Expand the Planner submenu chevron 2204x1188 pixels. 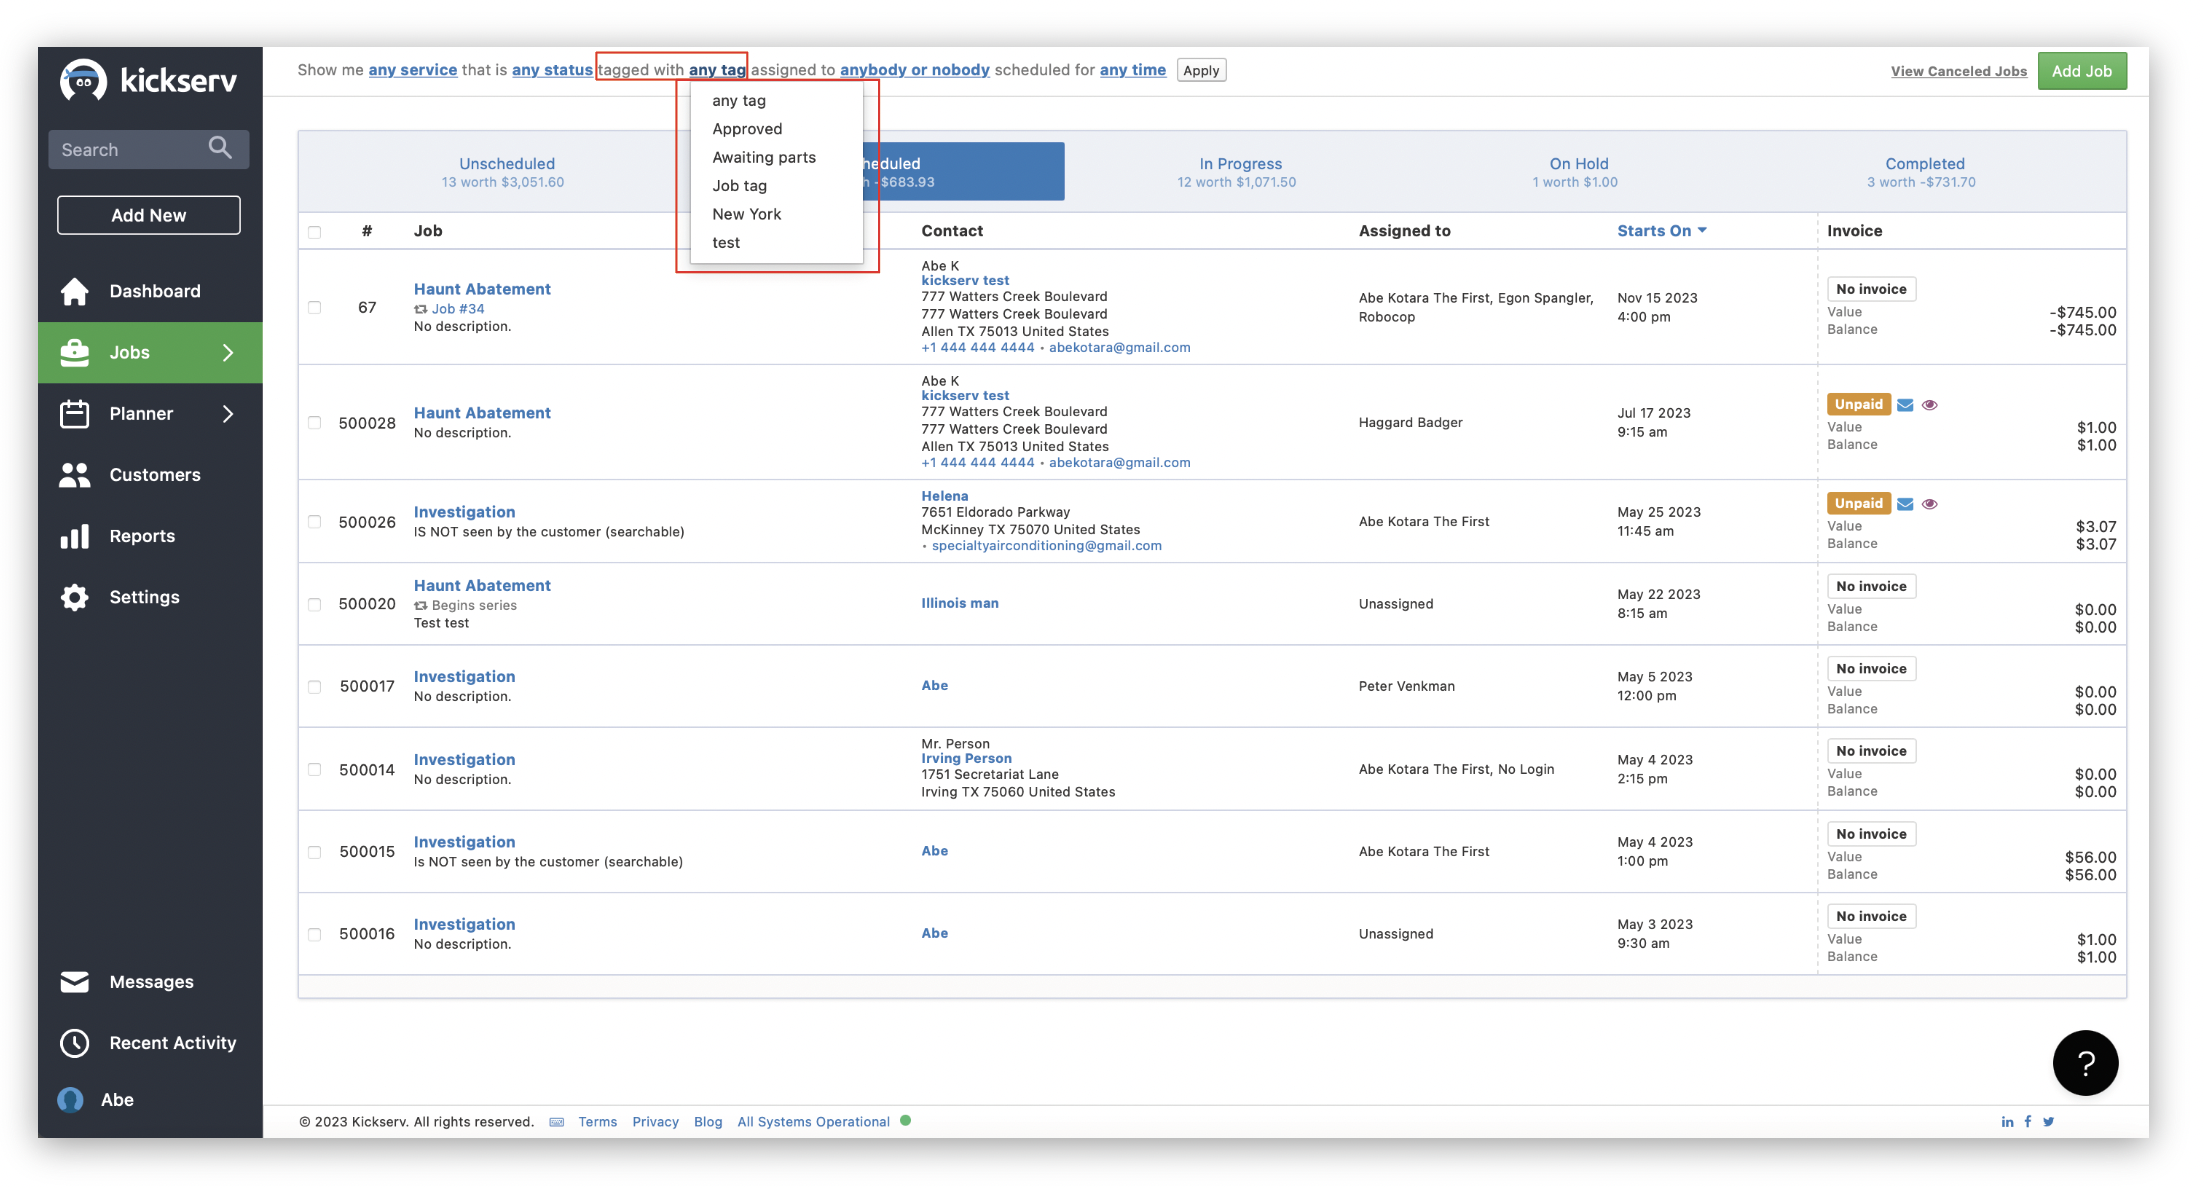point(228,414)
